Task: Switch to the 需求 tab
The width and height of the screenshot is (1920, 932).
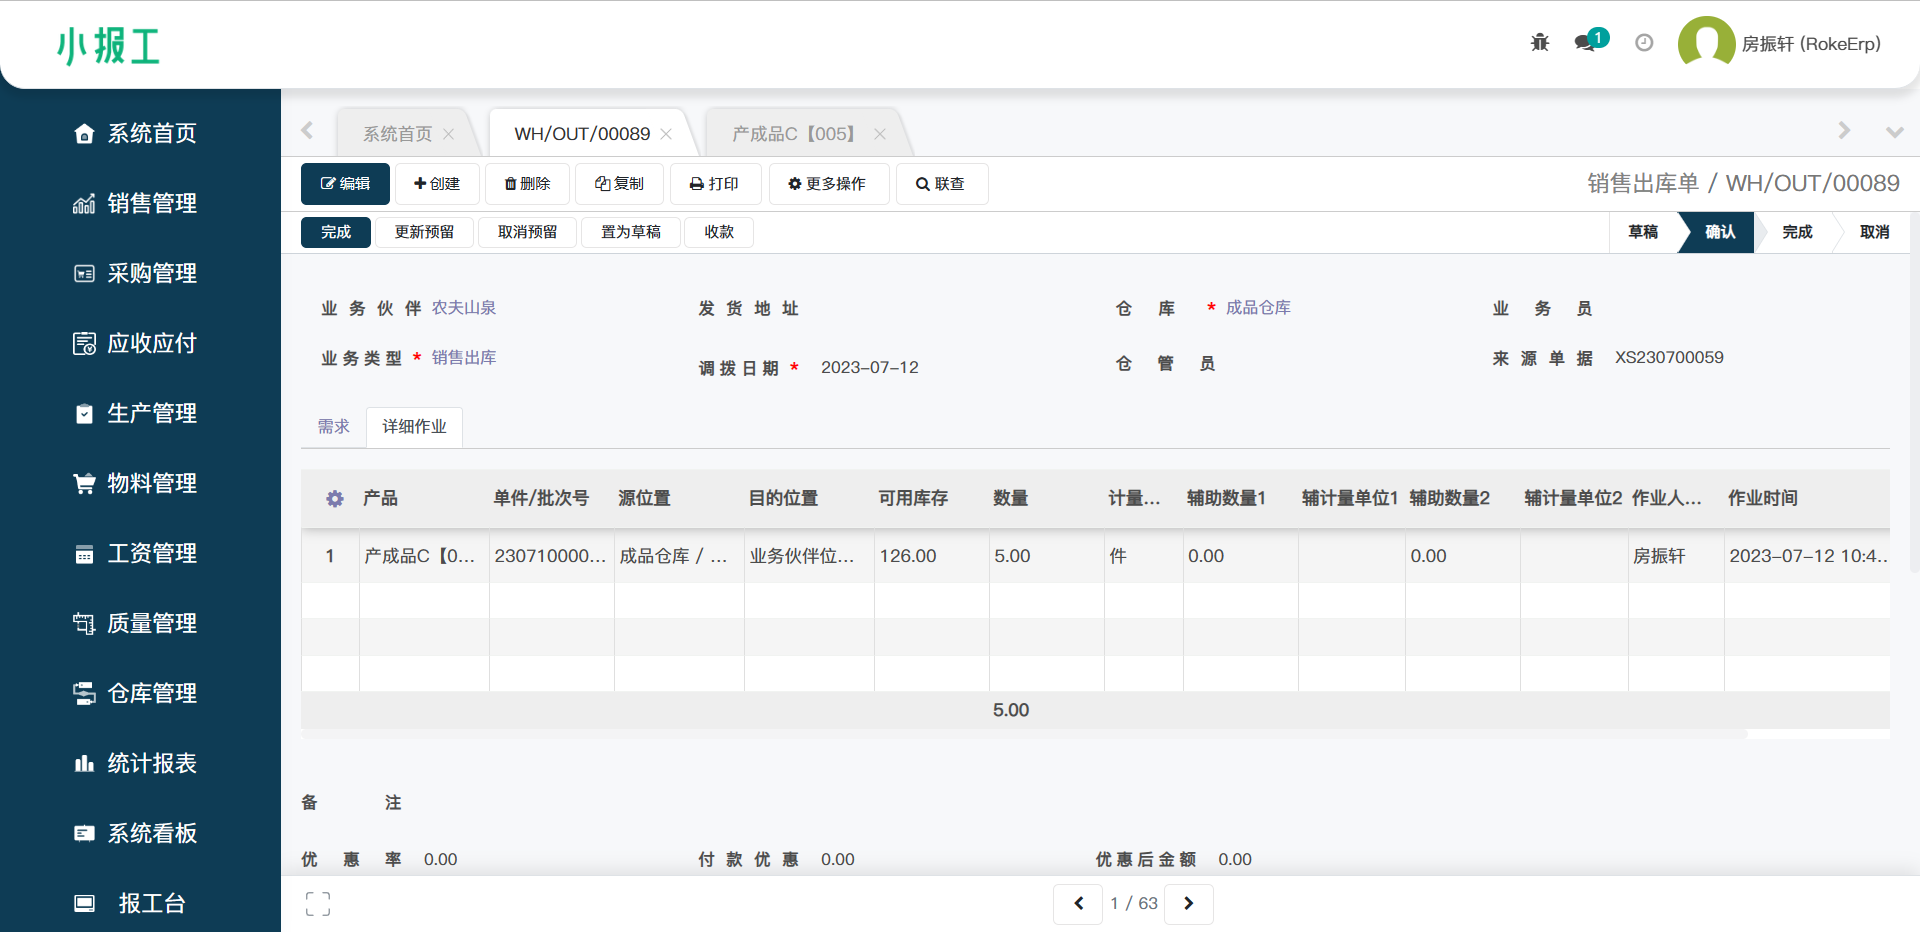Action: (x=333, y=426)
